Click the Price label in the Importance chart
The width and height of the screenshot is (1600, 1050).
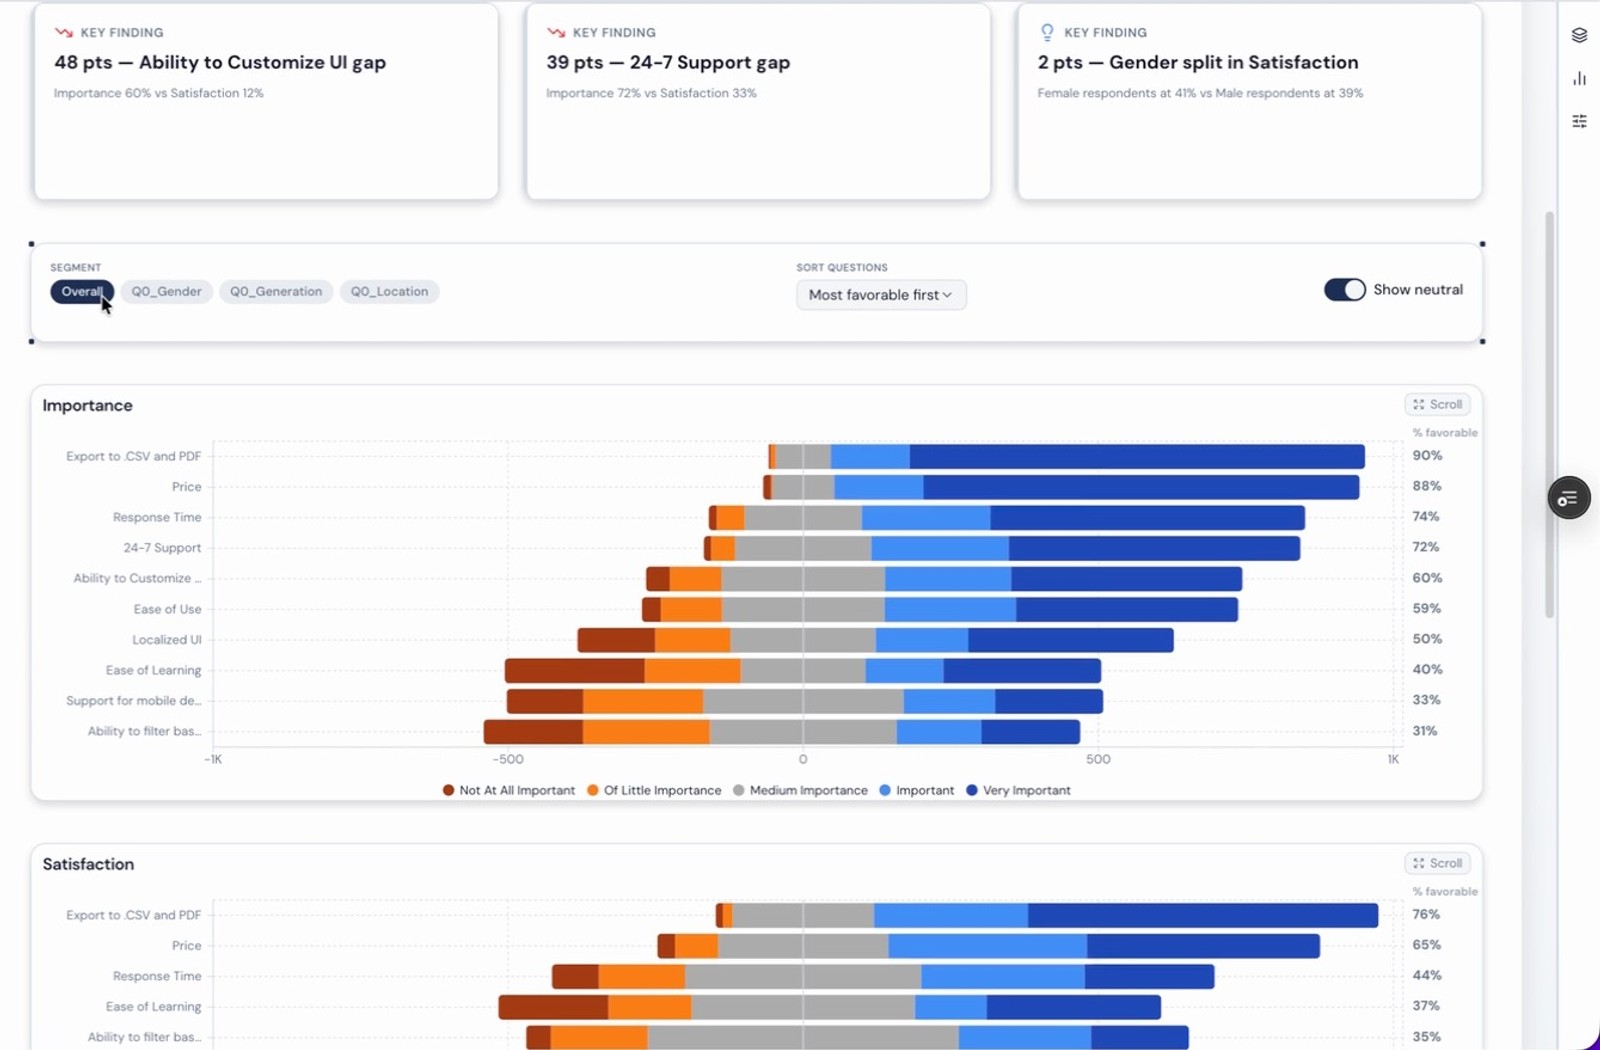pyautogui.click(x=186, y=487)
